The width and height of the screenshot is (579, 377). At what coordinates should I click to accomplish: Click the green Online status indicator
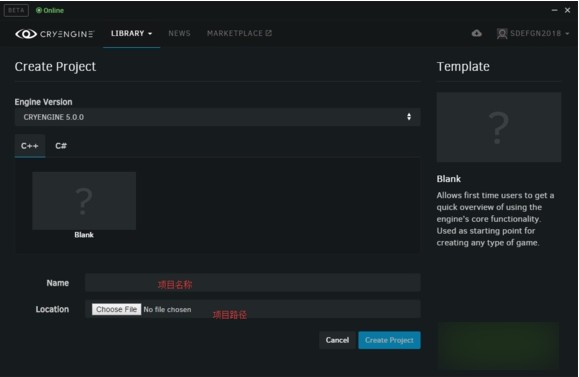coord(50,10)
